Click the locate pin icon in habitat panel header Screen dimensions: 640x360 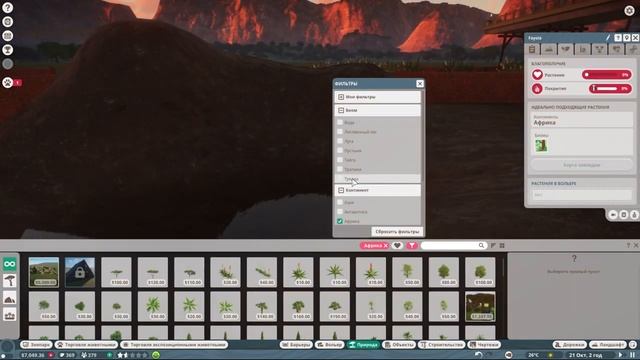pos(627,38)
